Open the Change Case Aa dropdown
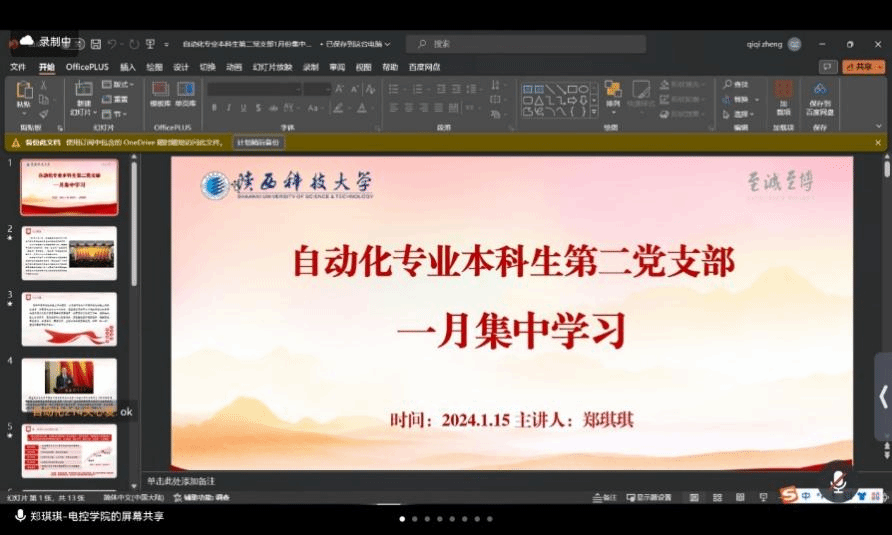The height and width of the screenshot is (535, 892). click(314, 108)
